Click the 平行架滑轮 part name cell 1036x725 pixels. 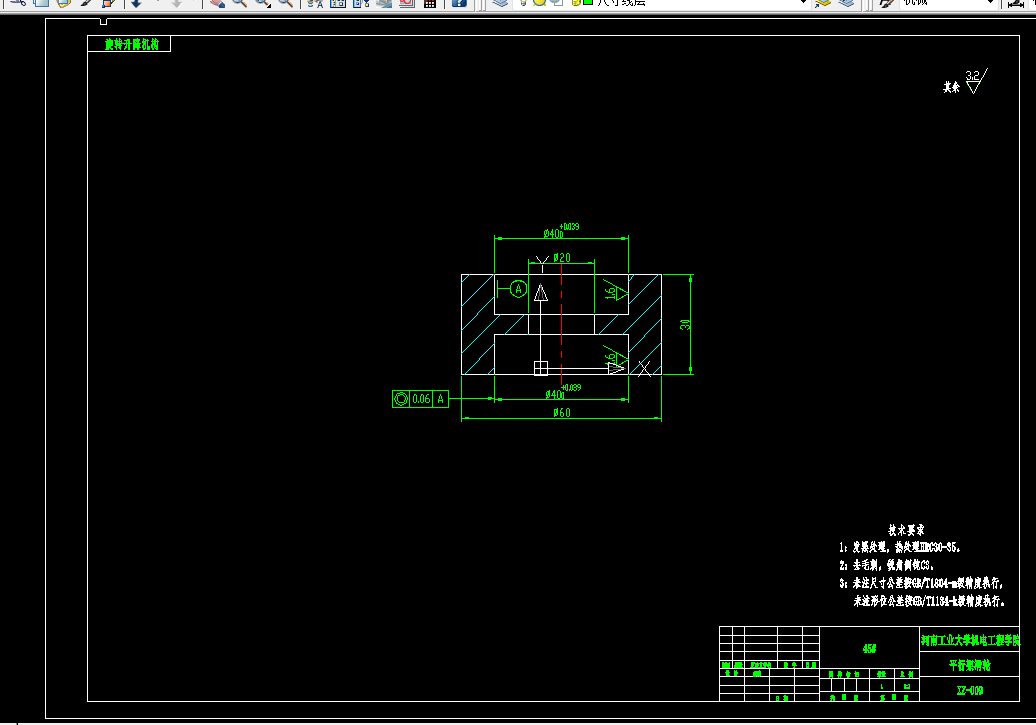[969, 665]
